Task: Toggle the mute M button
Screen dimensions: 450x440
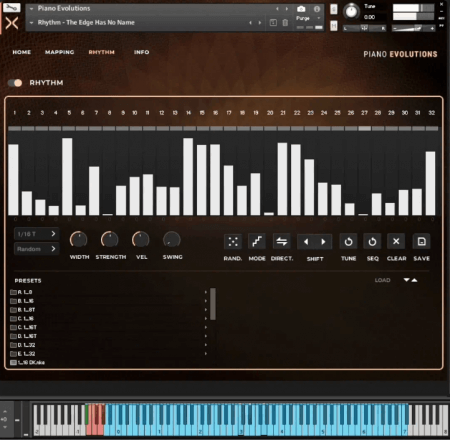Action: [334, 26]
